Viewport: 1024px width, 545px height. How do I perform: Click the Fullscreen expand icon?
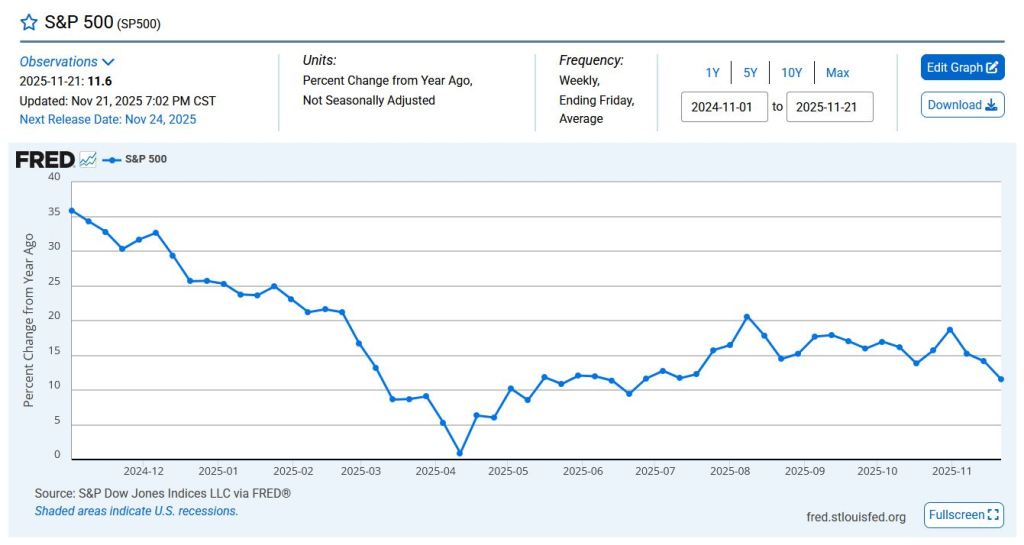[993, 515]
